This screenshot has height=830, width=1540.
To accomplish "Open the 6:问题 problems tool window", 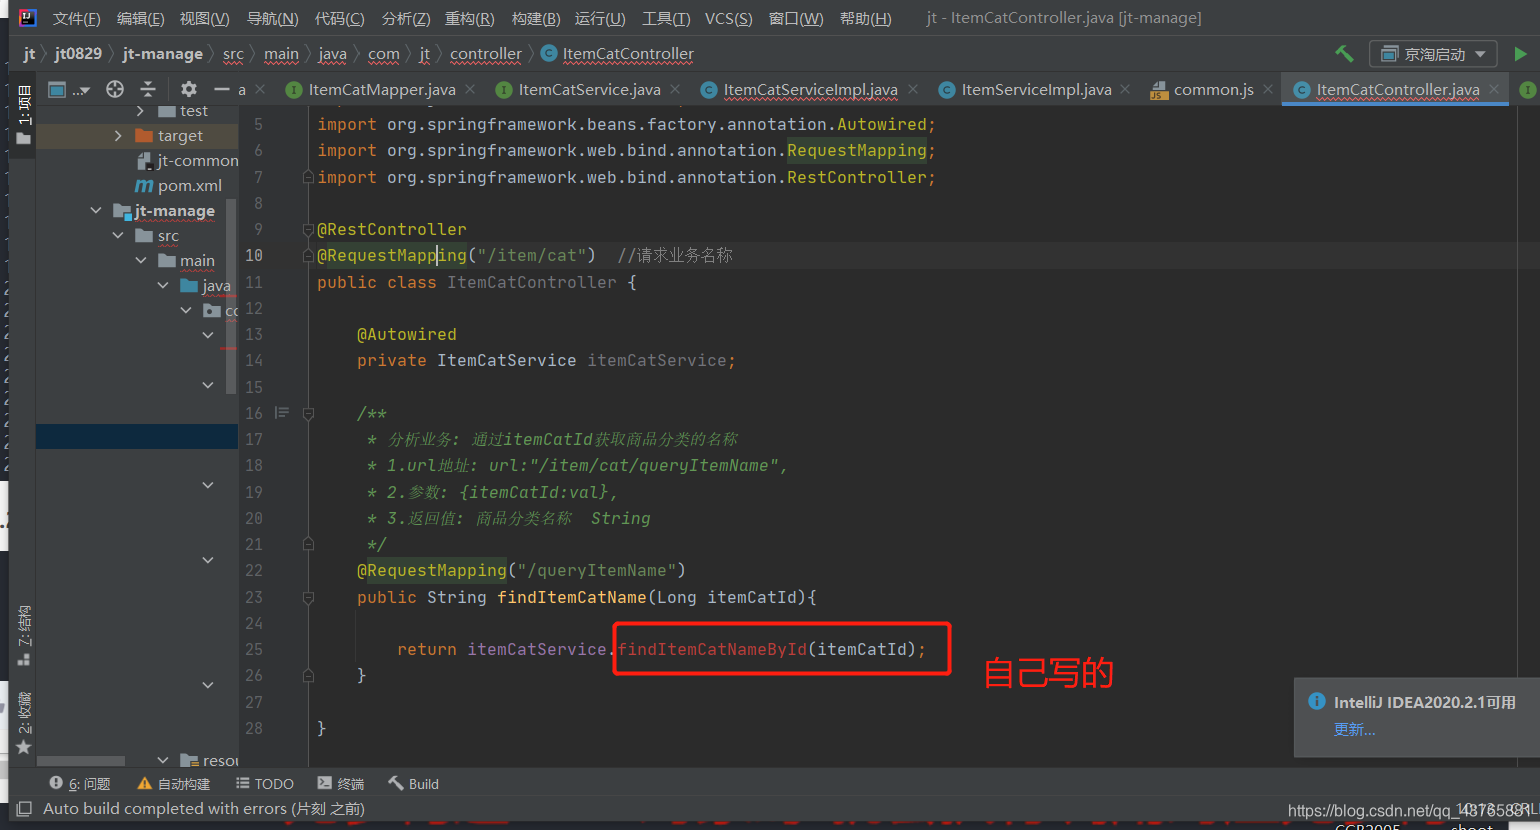I will pos(80,784).
